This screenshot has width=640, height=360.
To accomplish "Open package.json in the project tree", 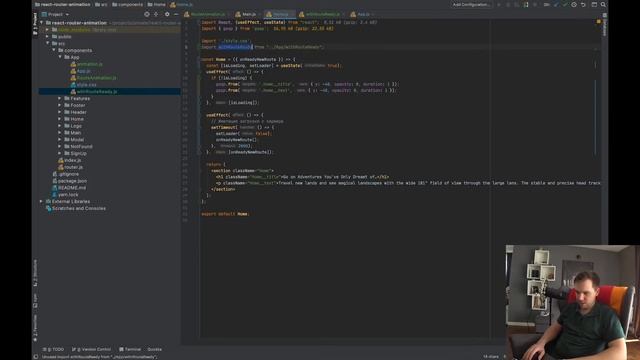I will tap(69, 181).
